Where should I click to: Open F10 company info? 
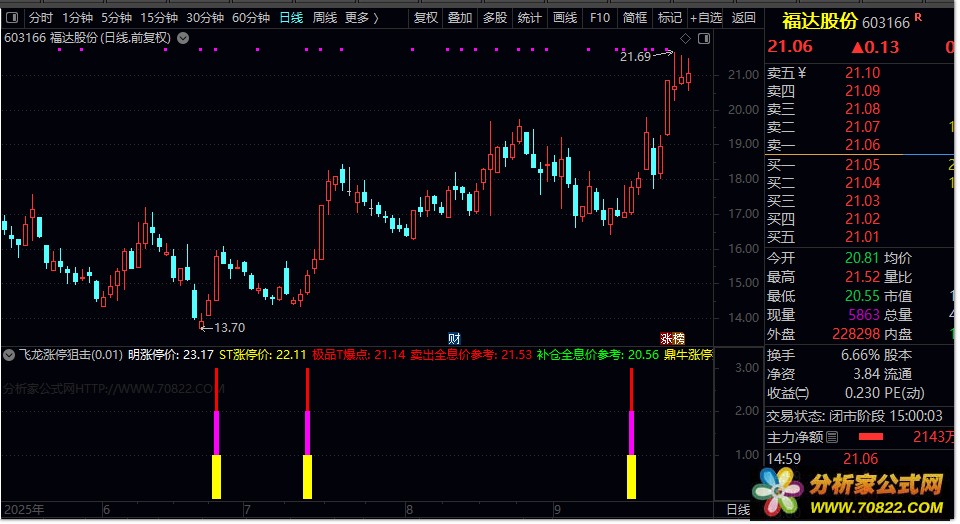coord(599,18)
